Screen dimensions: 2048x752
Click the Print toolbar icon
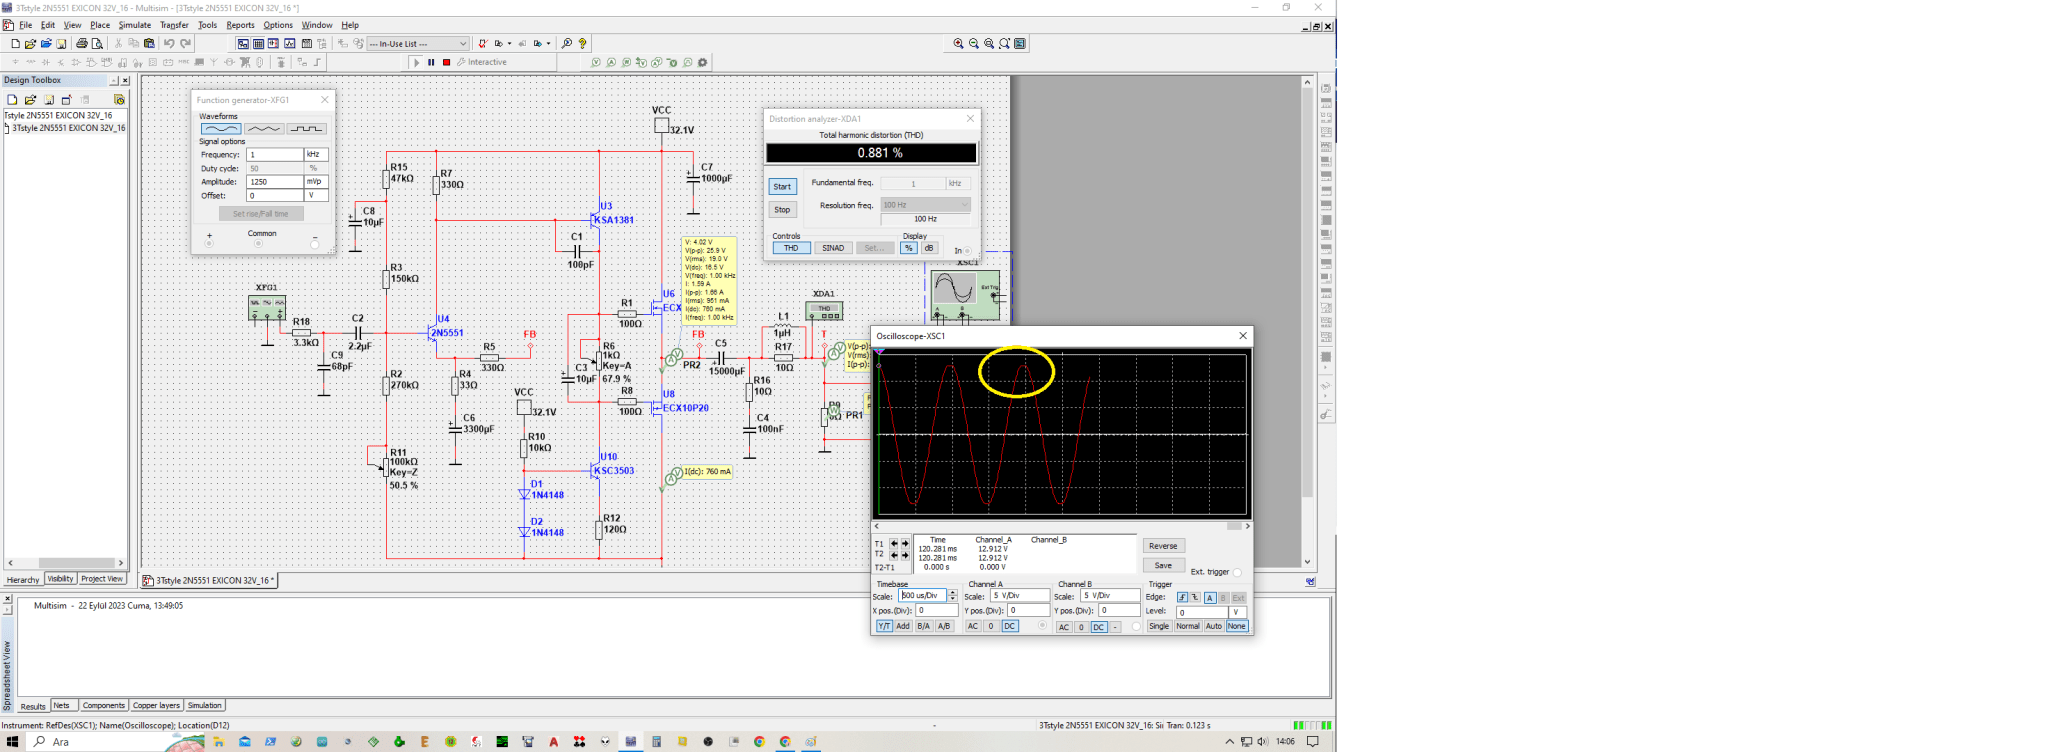(82, 44)
